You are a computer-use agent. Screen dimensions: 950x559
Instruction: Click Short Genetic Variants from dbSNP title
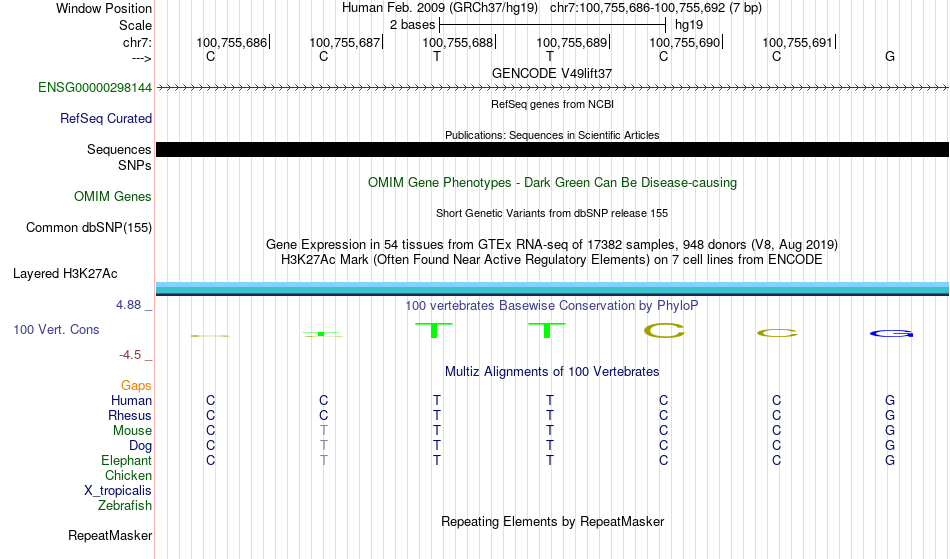coord(552,213)
